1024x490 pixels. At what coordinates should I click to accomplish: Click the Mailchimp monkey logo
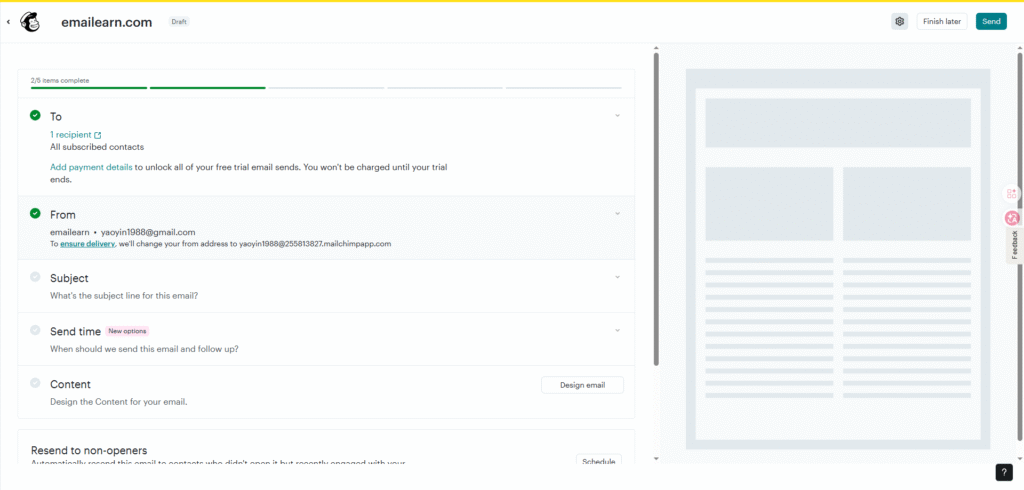tap(29, 22)
